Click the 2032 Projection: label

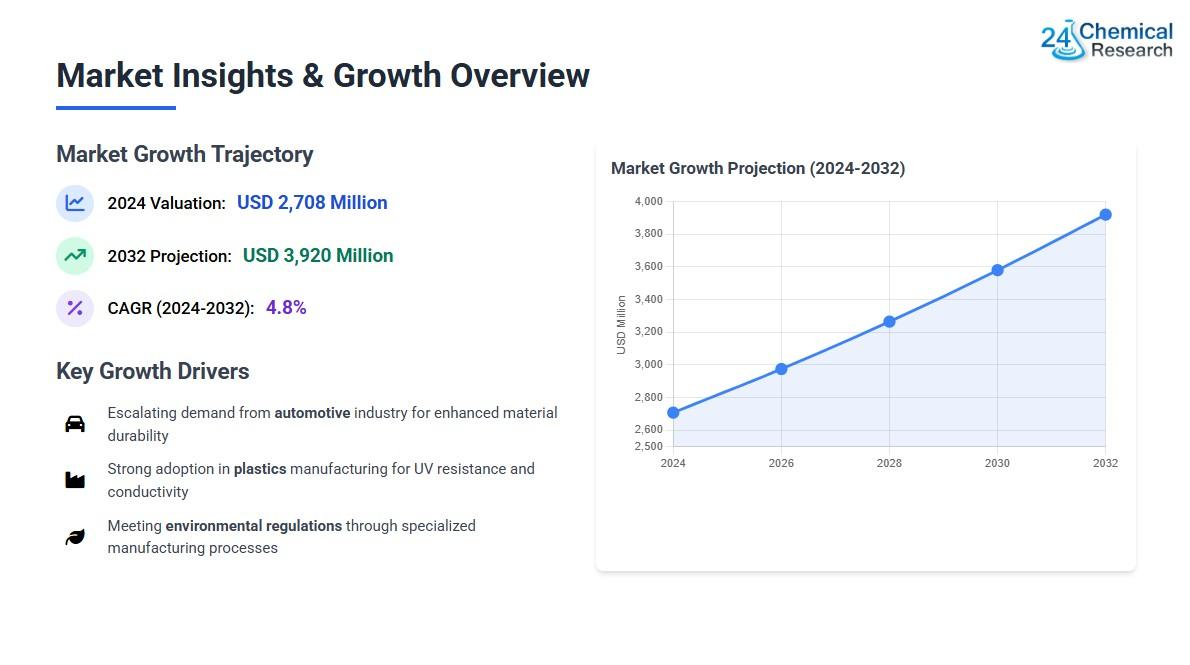[x=169, y=257]
